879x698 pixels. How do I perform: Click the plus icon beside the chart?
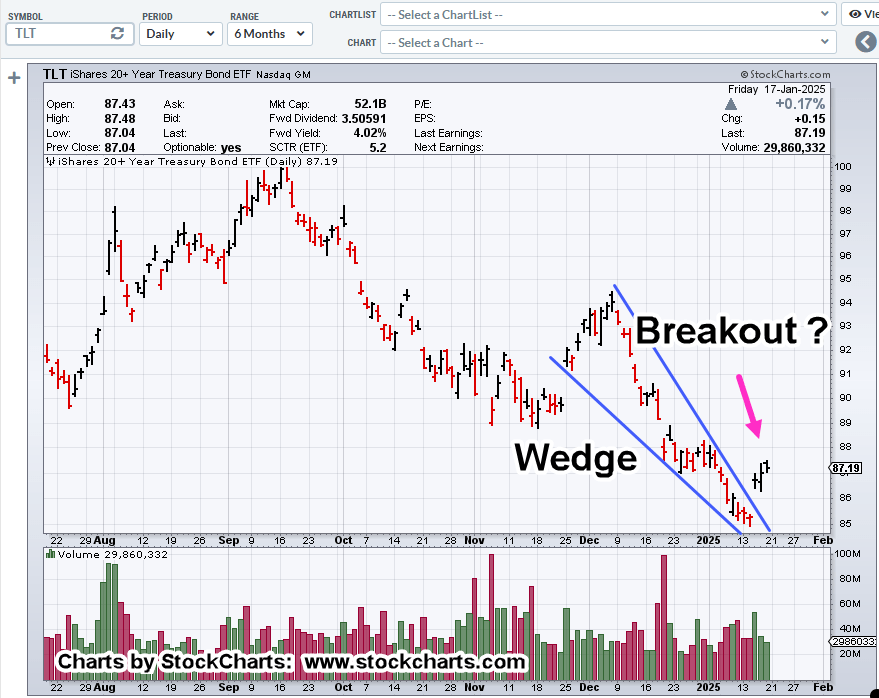tap(14, 78)
